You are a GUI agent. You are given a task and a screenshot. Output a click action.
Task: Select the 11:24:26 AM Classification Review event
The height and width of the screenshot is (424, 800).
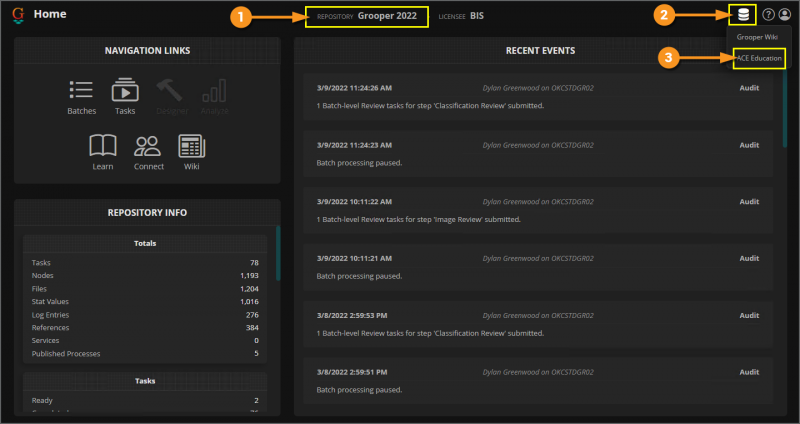(538, 97)
